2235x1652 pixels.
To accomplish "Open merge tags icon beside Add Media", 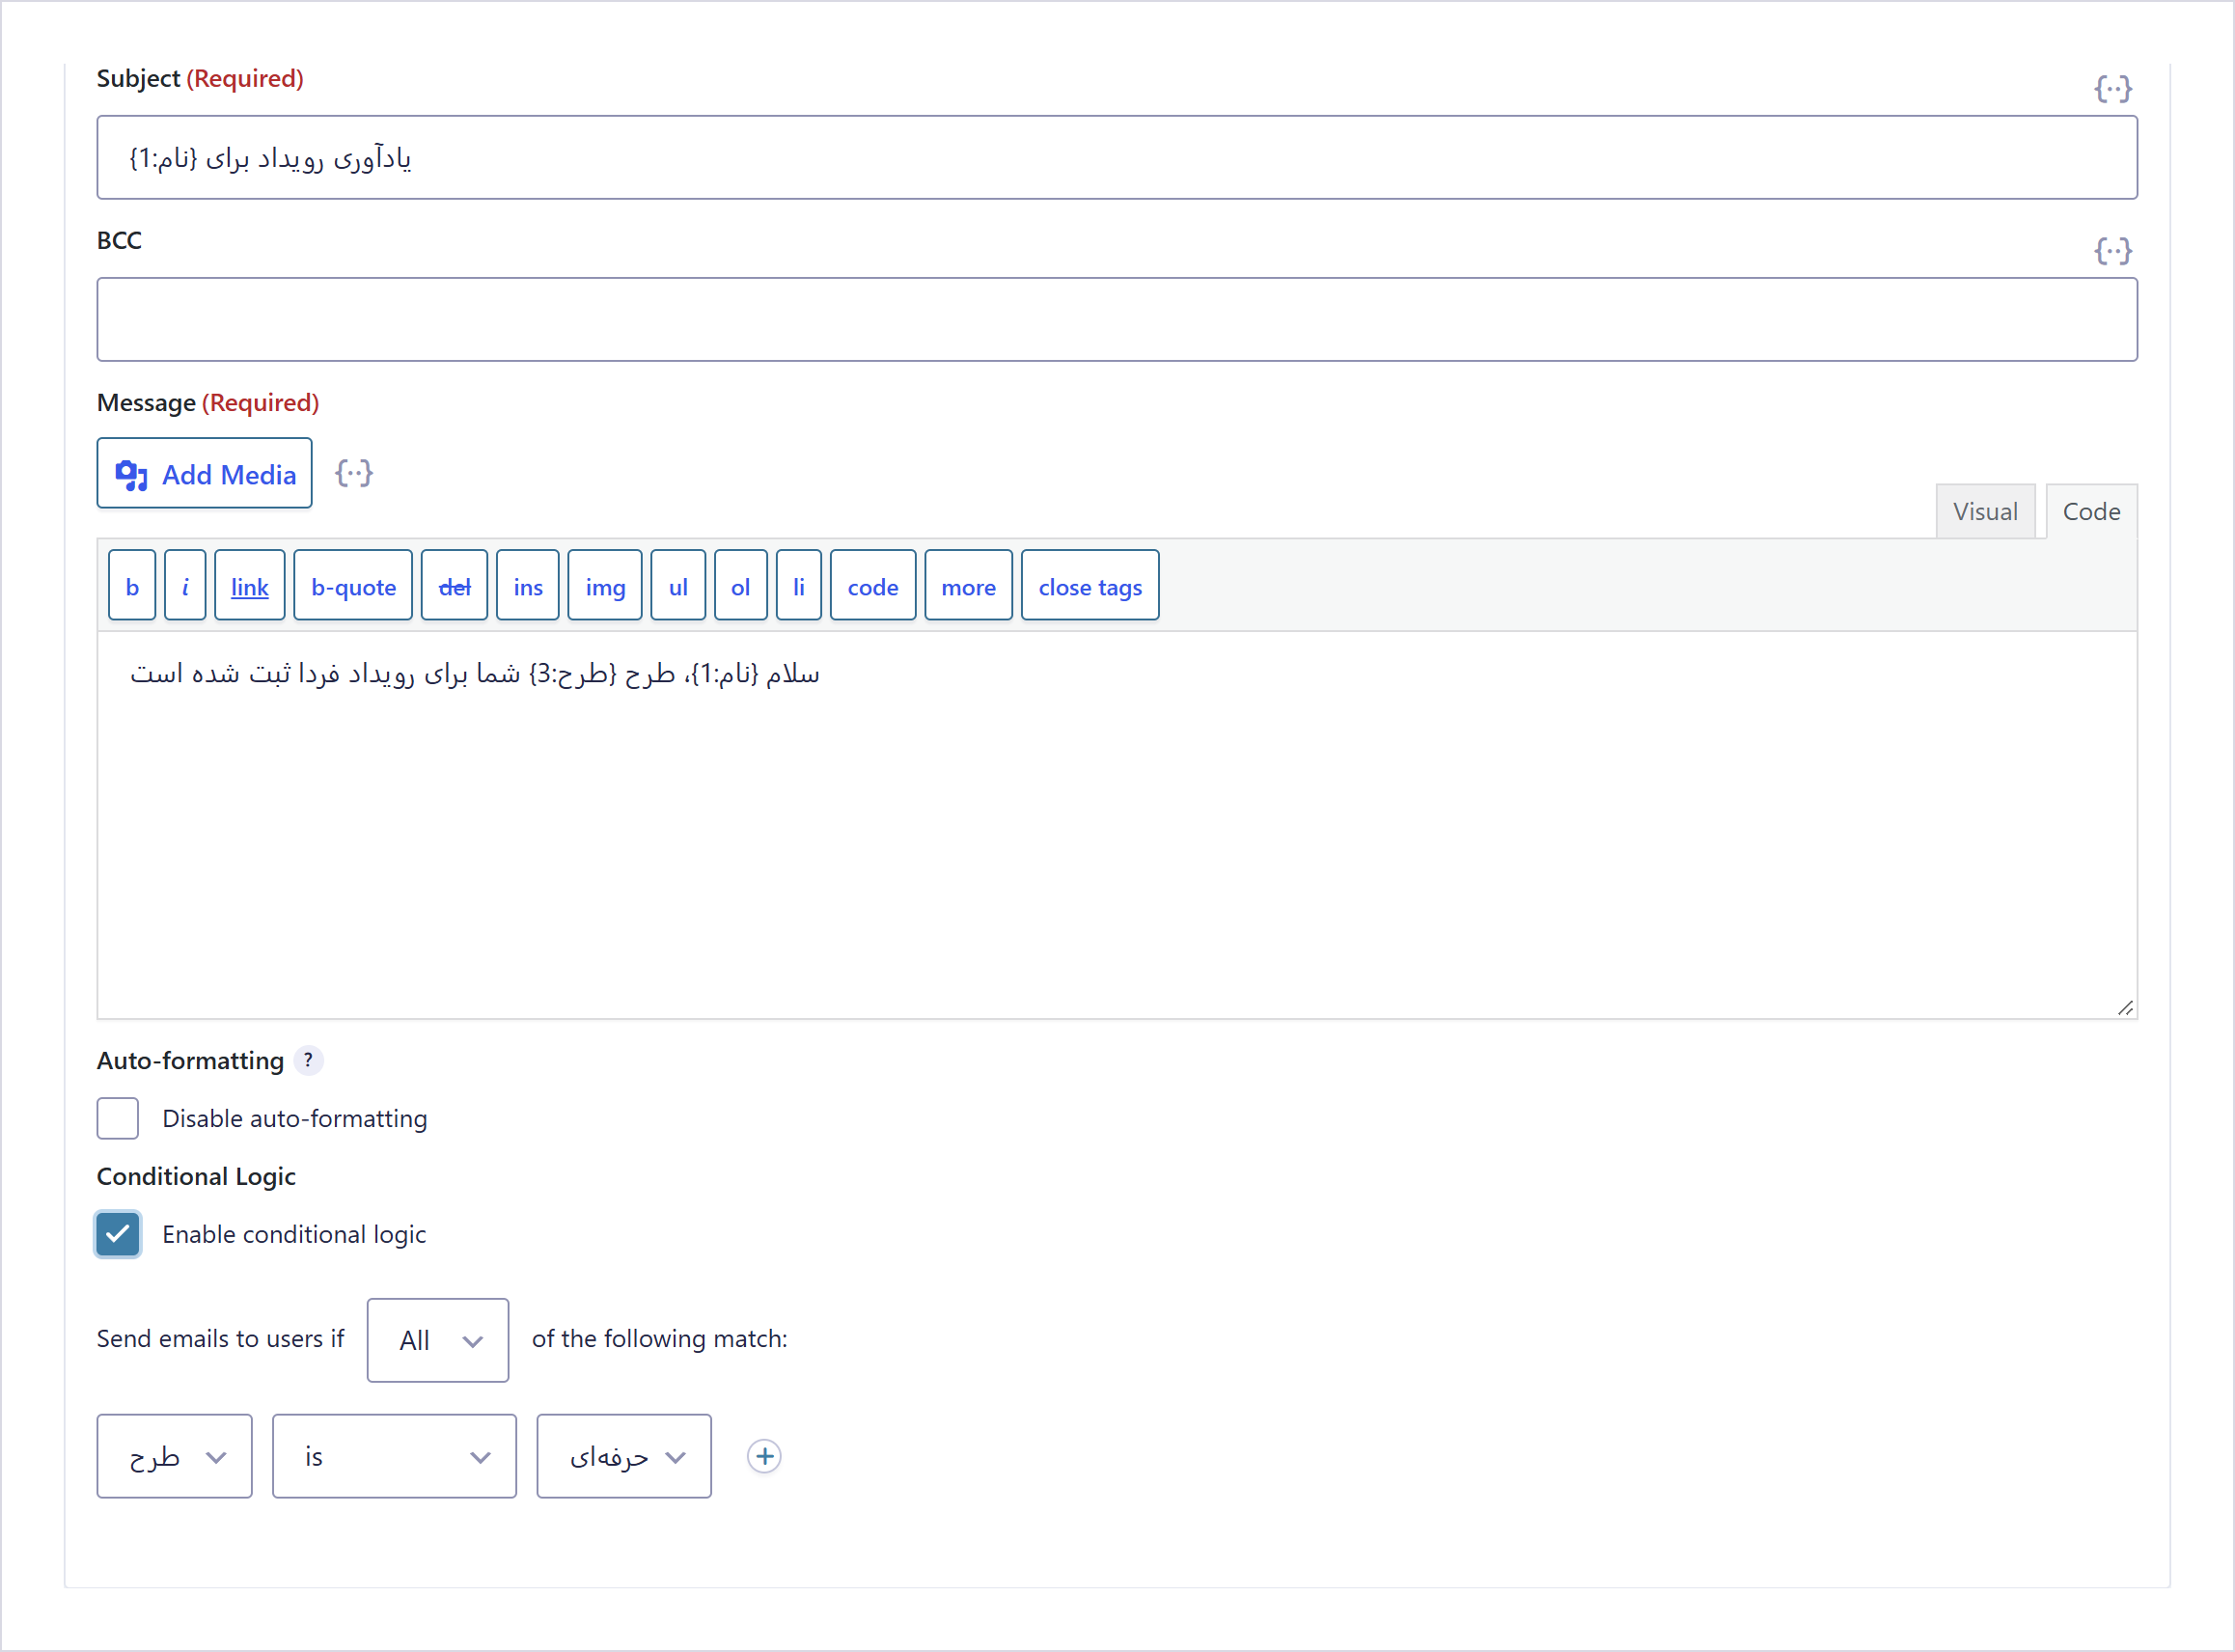I will tap(354, 473).
